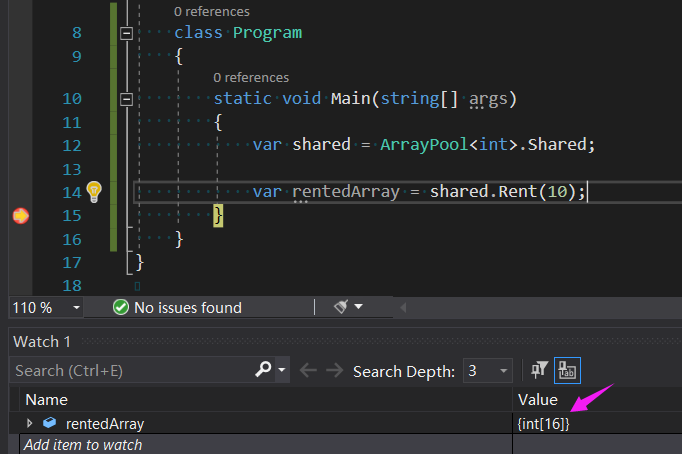Collapse the class Program code block
682x454 pixels.
(126, 33)
